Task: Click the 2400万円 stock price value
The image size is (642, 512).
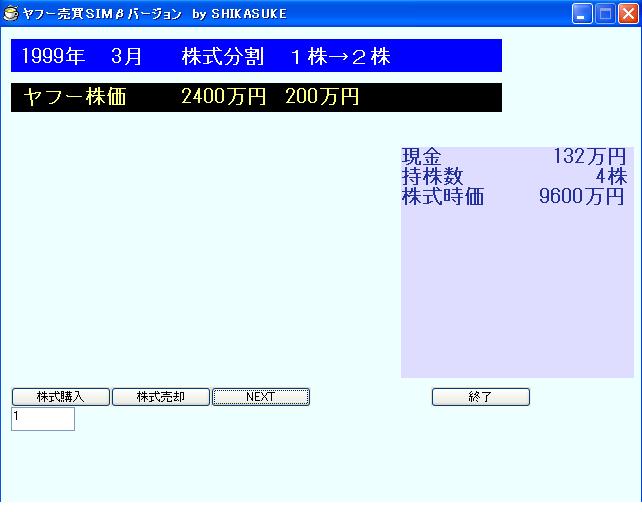Action: click(x=224, y=97)
